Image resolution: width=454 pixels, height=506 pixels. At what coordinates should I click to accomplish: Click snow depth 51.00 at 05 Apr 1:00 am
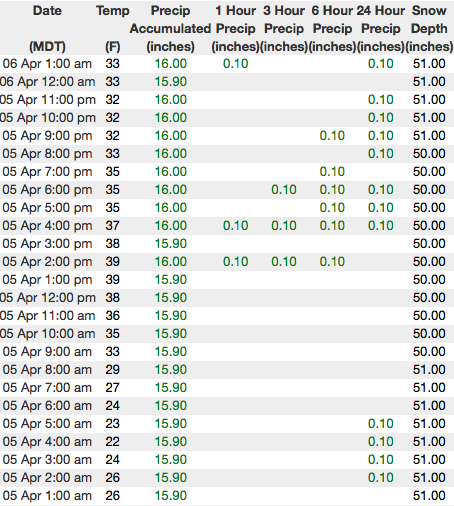coord(429,496)
